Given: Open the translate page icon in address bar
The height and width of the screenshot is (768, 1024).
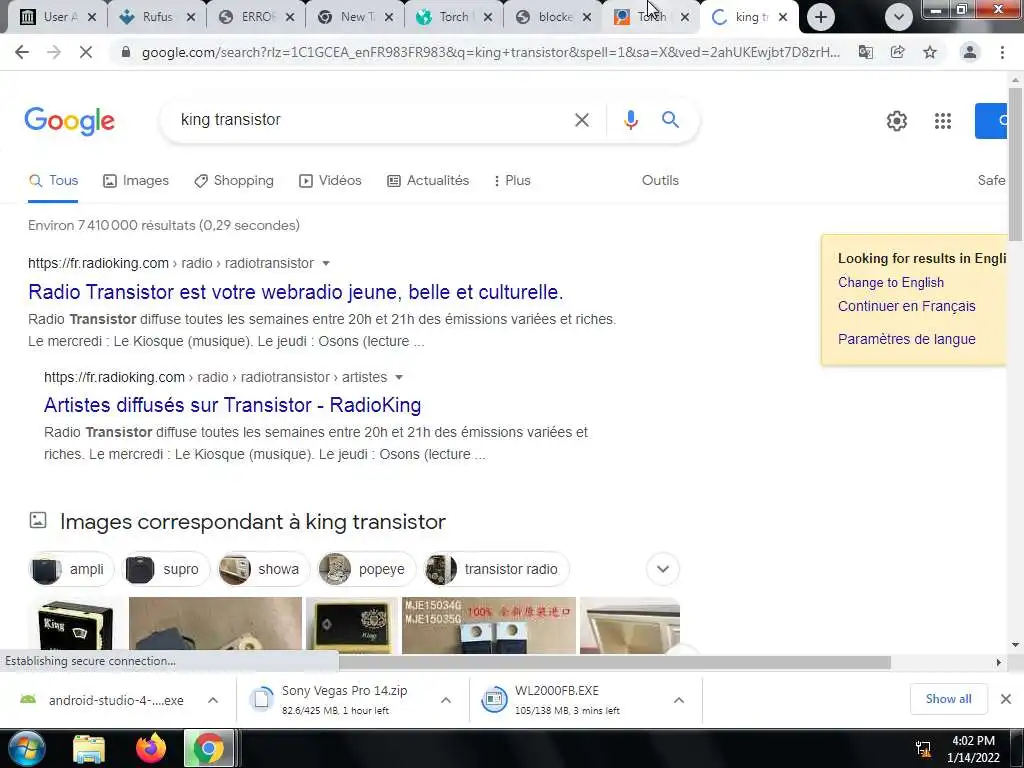Looking at the screenshot, I should pyautogui.click(x=865, y=52).
